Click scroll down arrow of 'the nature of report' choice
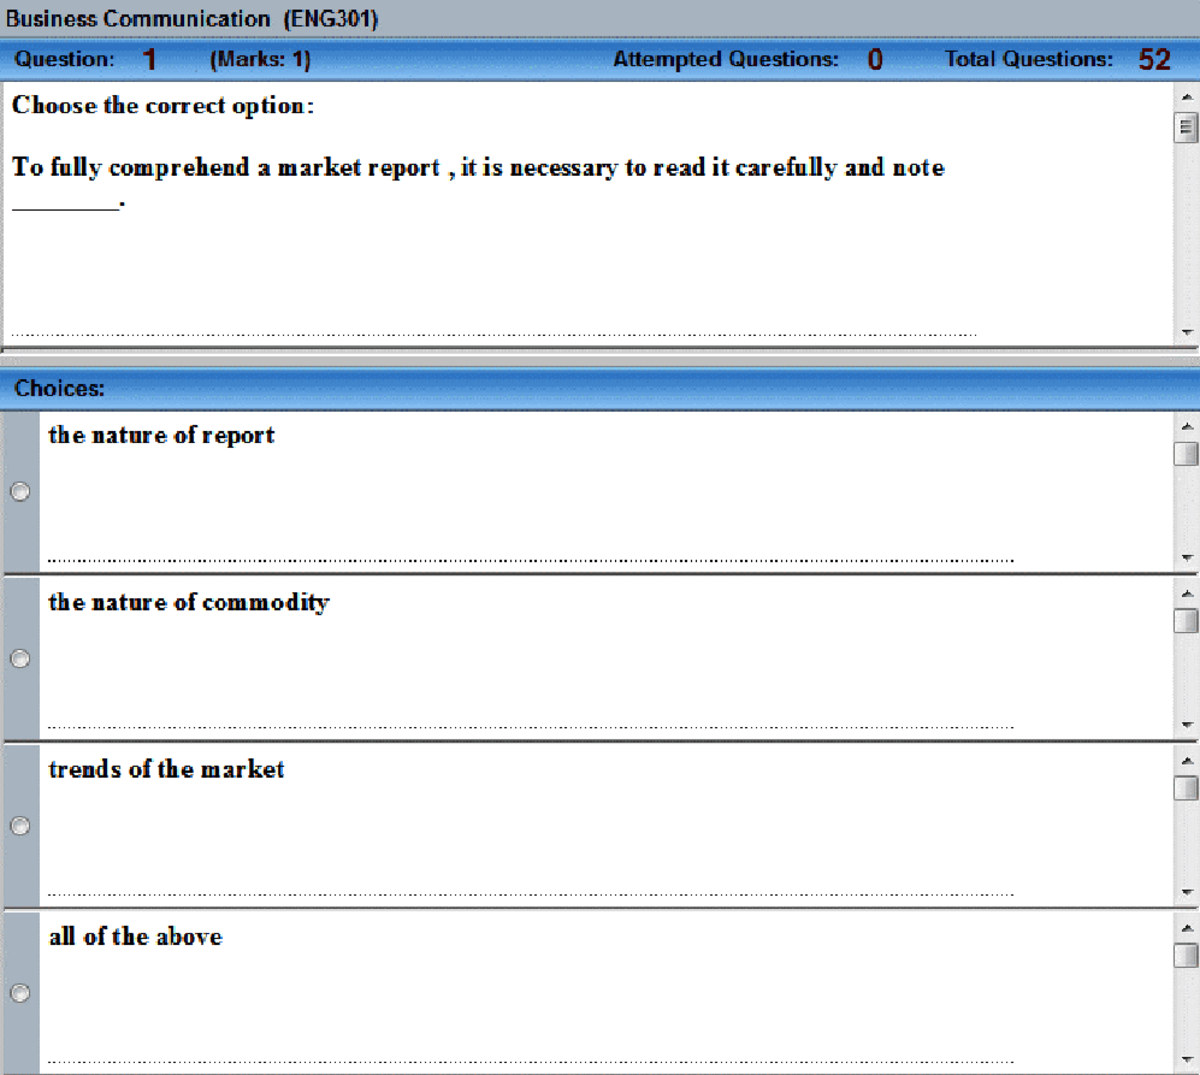 pos(1187,558)
